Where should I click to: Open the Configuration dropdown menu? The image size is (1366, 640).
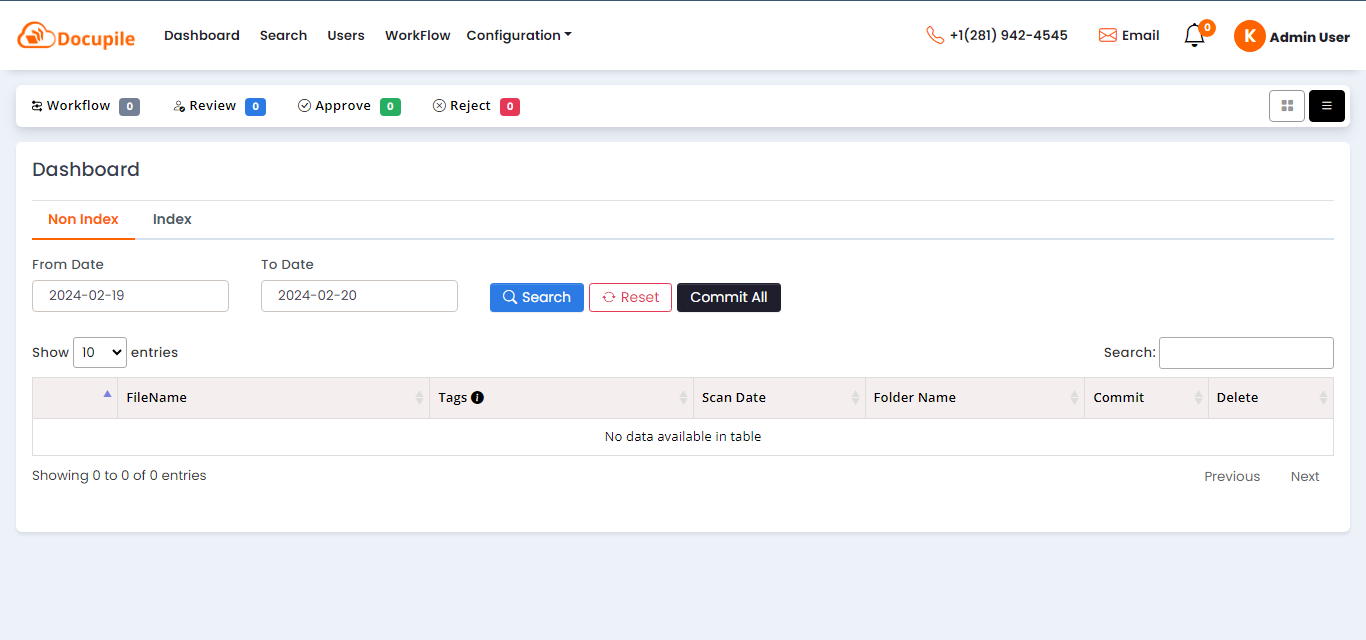tap(519, 35)
